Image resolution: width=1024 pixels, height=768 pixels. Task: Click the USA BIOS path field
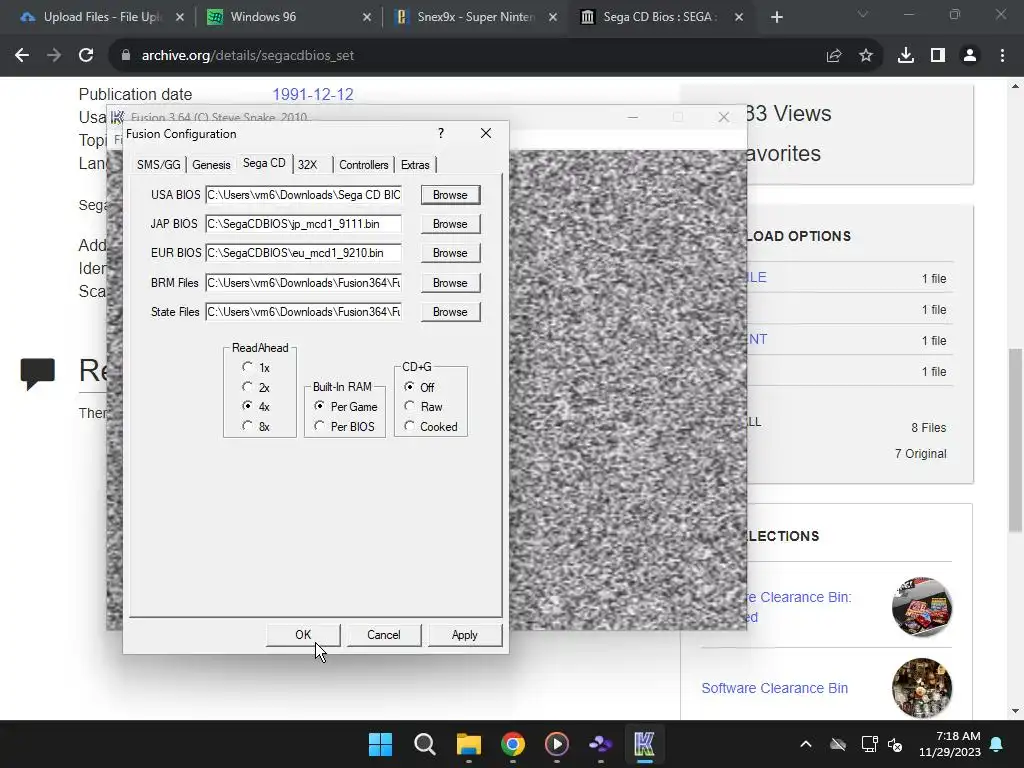pos(304,195)
